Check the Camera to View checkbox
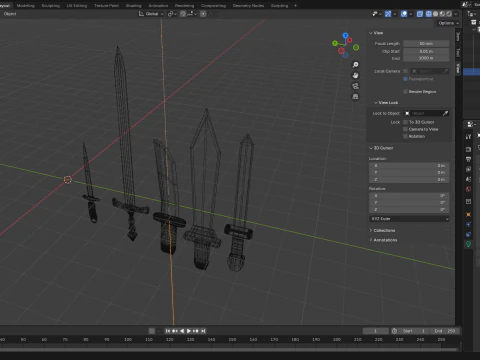This screenshot has height=360, width=480. coord(405,129)
